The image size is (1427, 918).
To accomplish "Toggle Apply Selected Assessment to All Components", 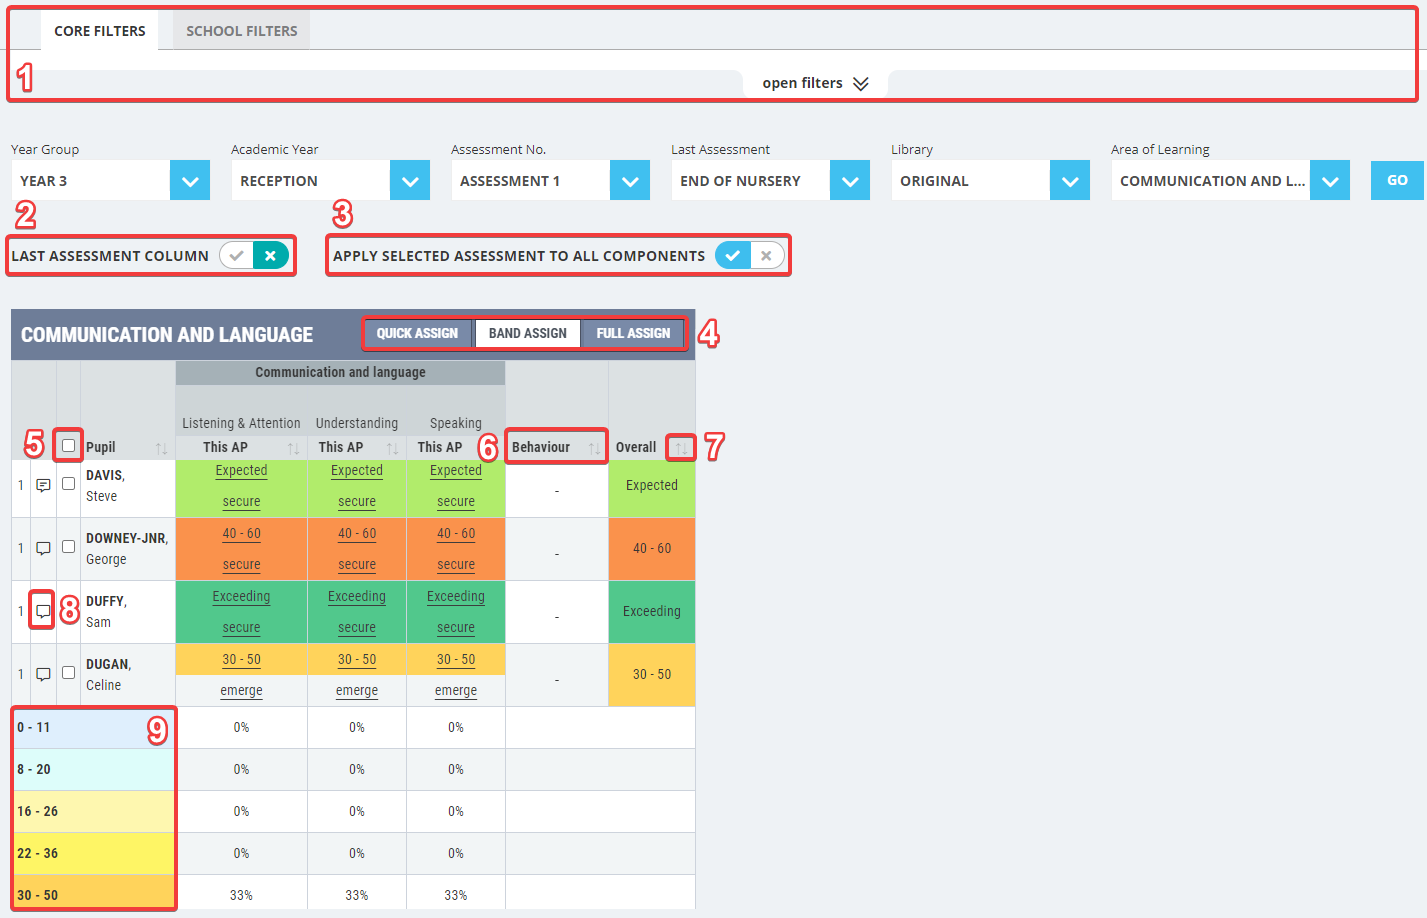I will point(749,256).
